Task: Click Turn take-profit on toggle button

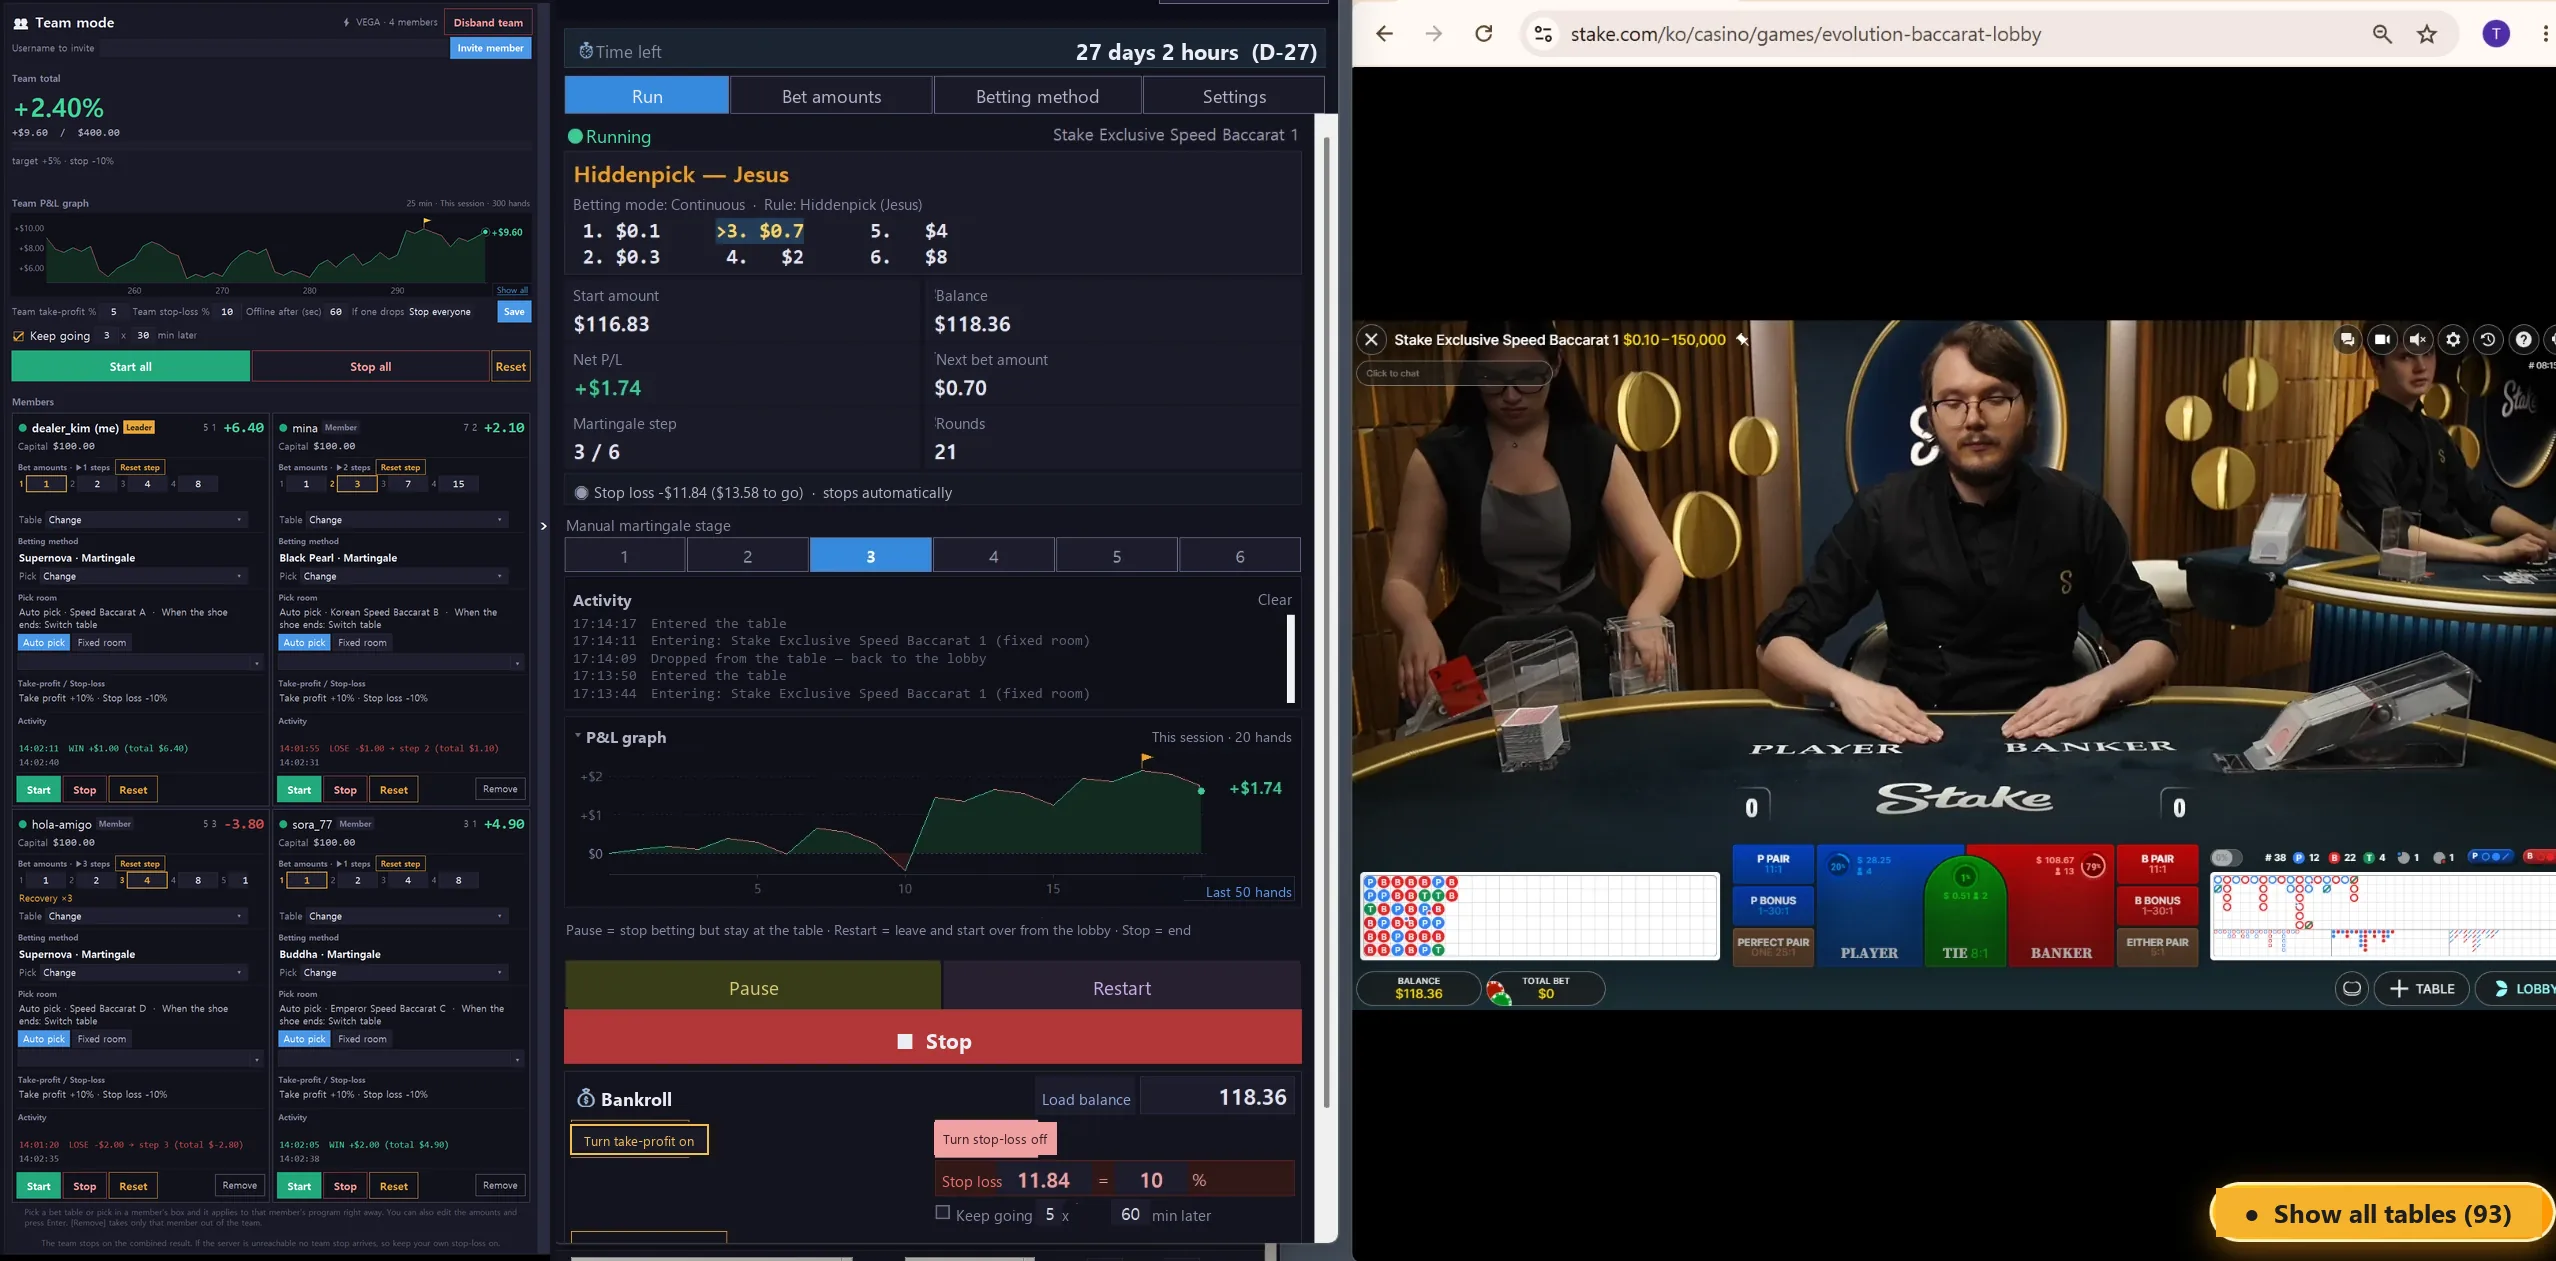Action: pyautogui.click(x=639, y=1141)
